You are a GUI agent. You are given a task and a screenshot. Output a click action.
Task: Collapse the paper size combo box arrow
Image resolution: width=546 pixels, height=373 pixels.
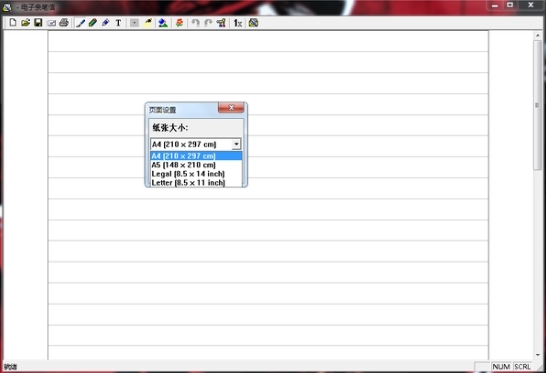(236, 144)
